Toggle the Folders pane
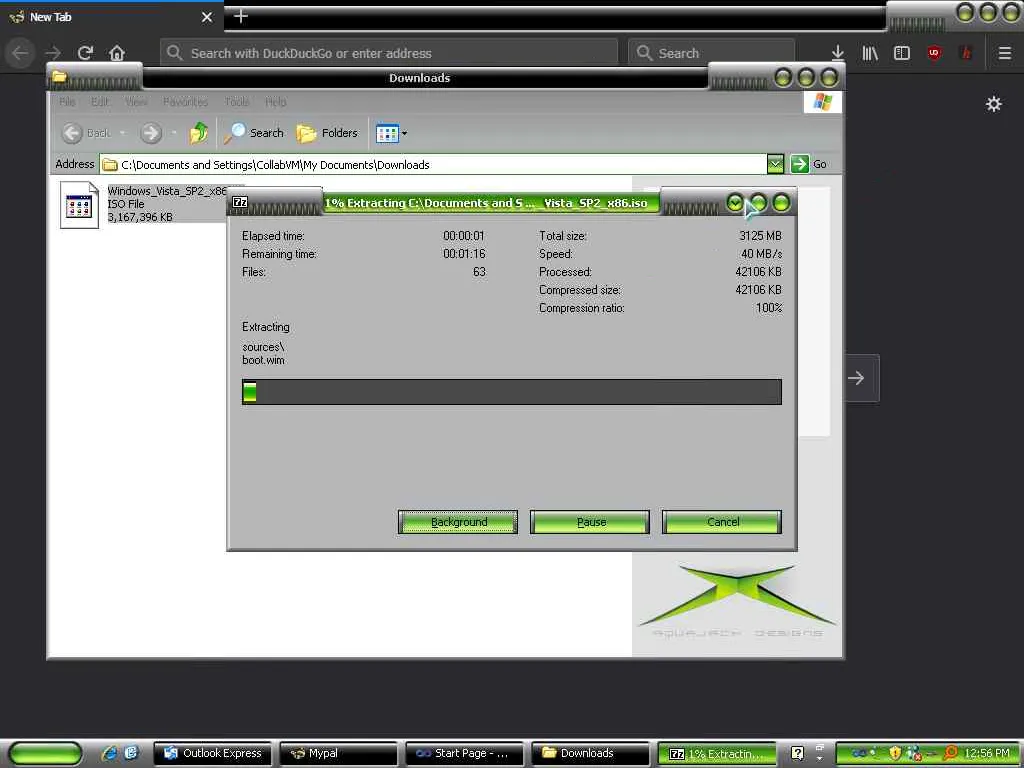The image size is (1024, 768). click(x=327, y=133)
